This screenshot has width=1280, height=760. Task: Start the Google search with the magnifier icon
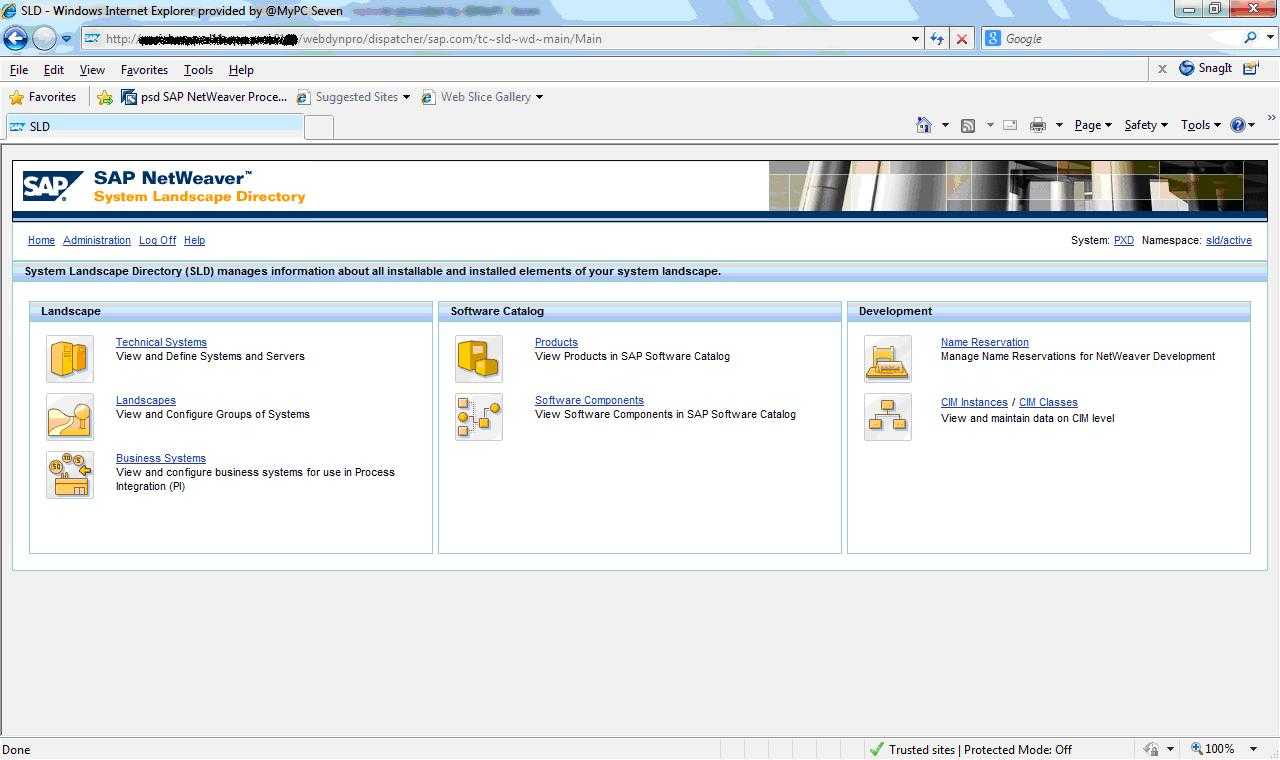click(x=1250, y=38)
